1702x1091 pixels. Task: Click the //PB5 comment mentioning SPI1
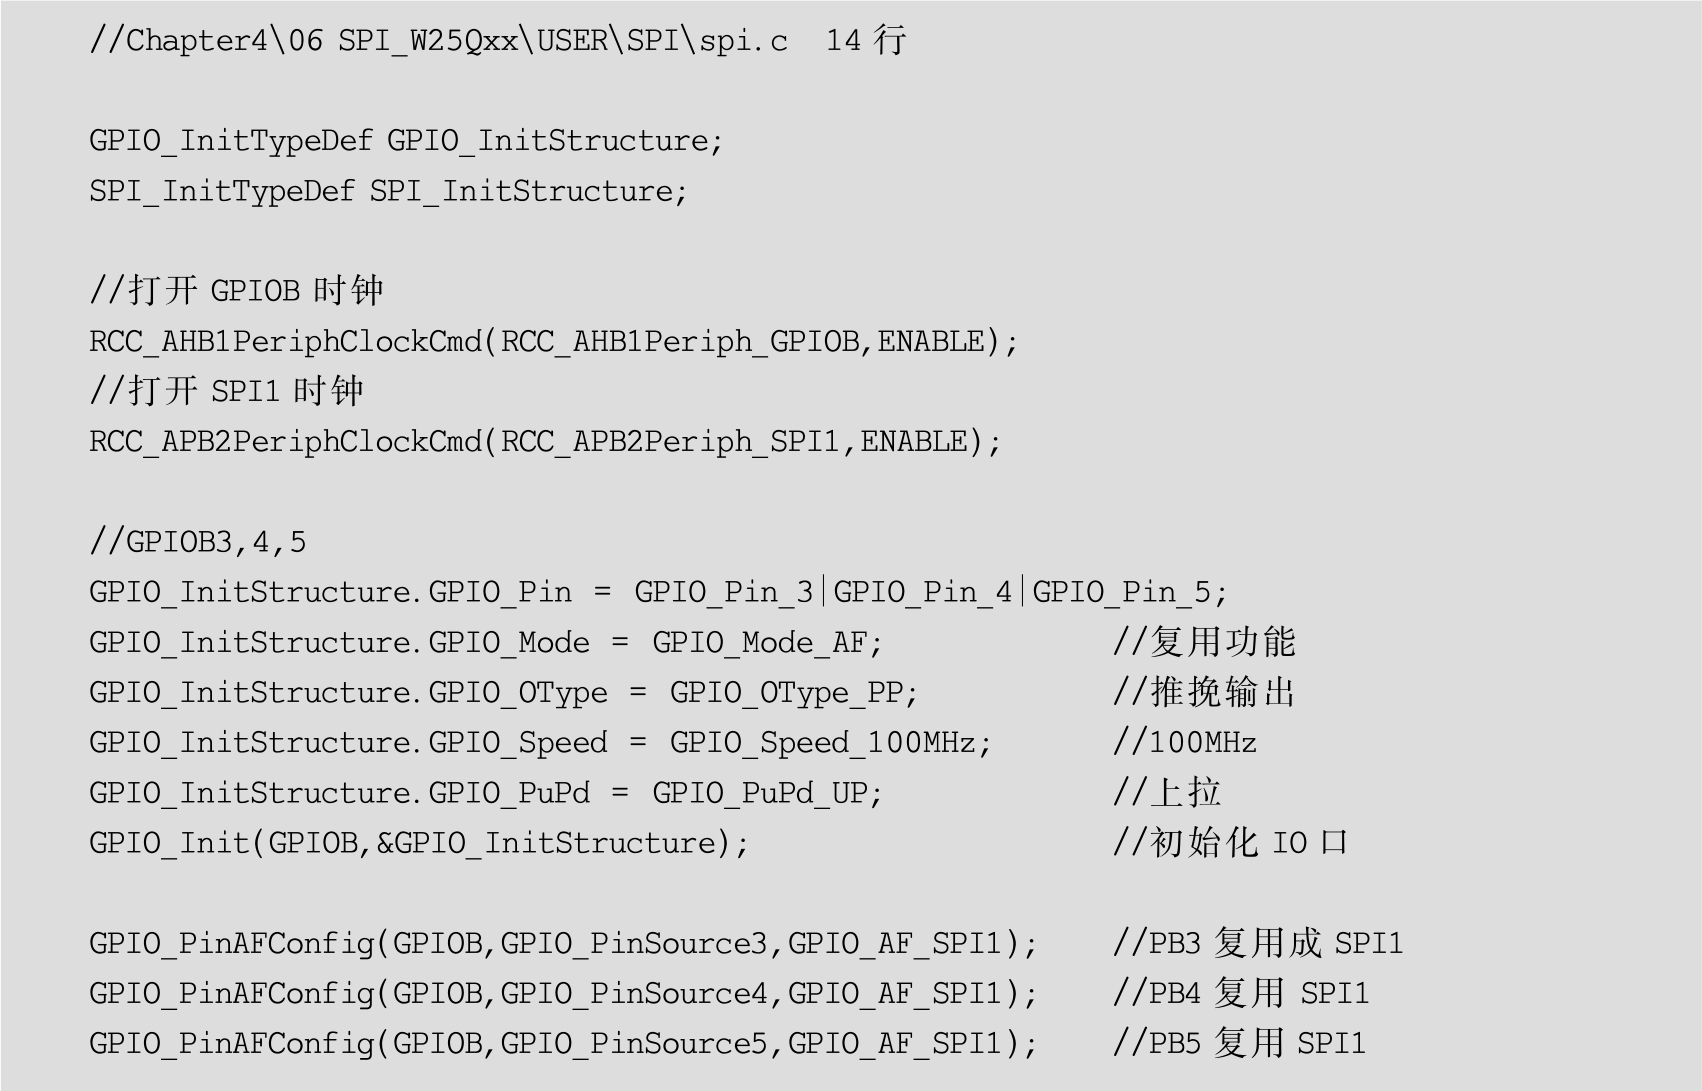click(x=1239, y=1043)
